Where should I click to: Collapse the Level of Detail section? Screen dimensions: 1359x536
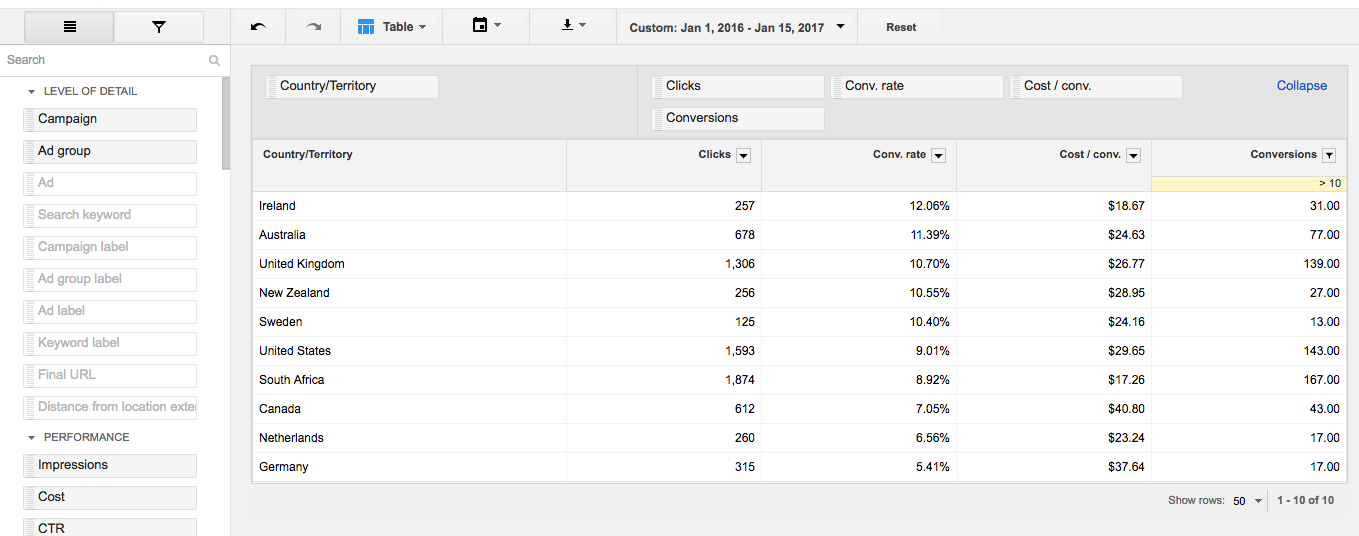[32, 91]
